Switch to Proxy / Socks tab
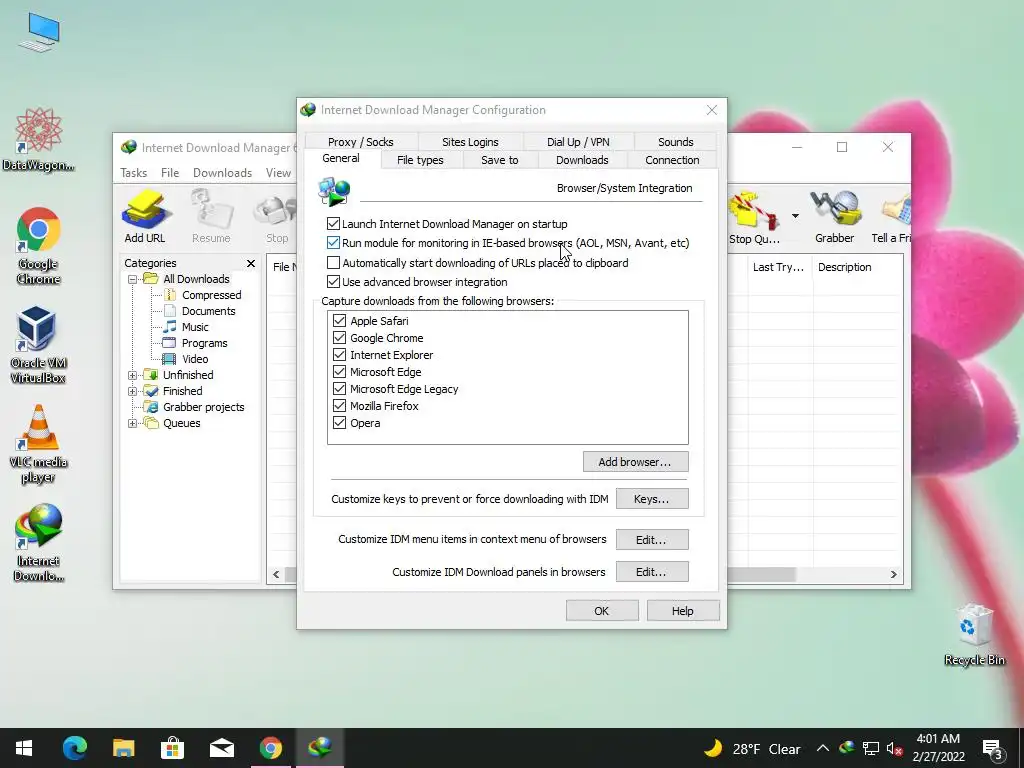 click(360, 142)
